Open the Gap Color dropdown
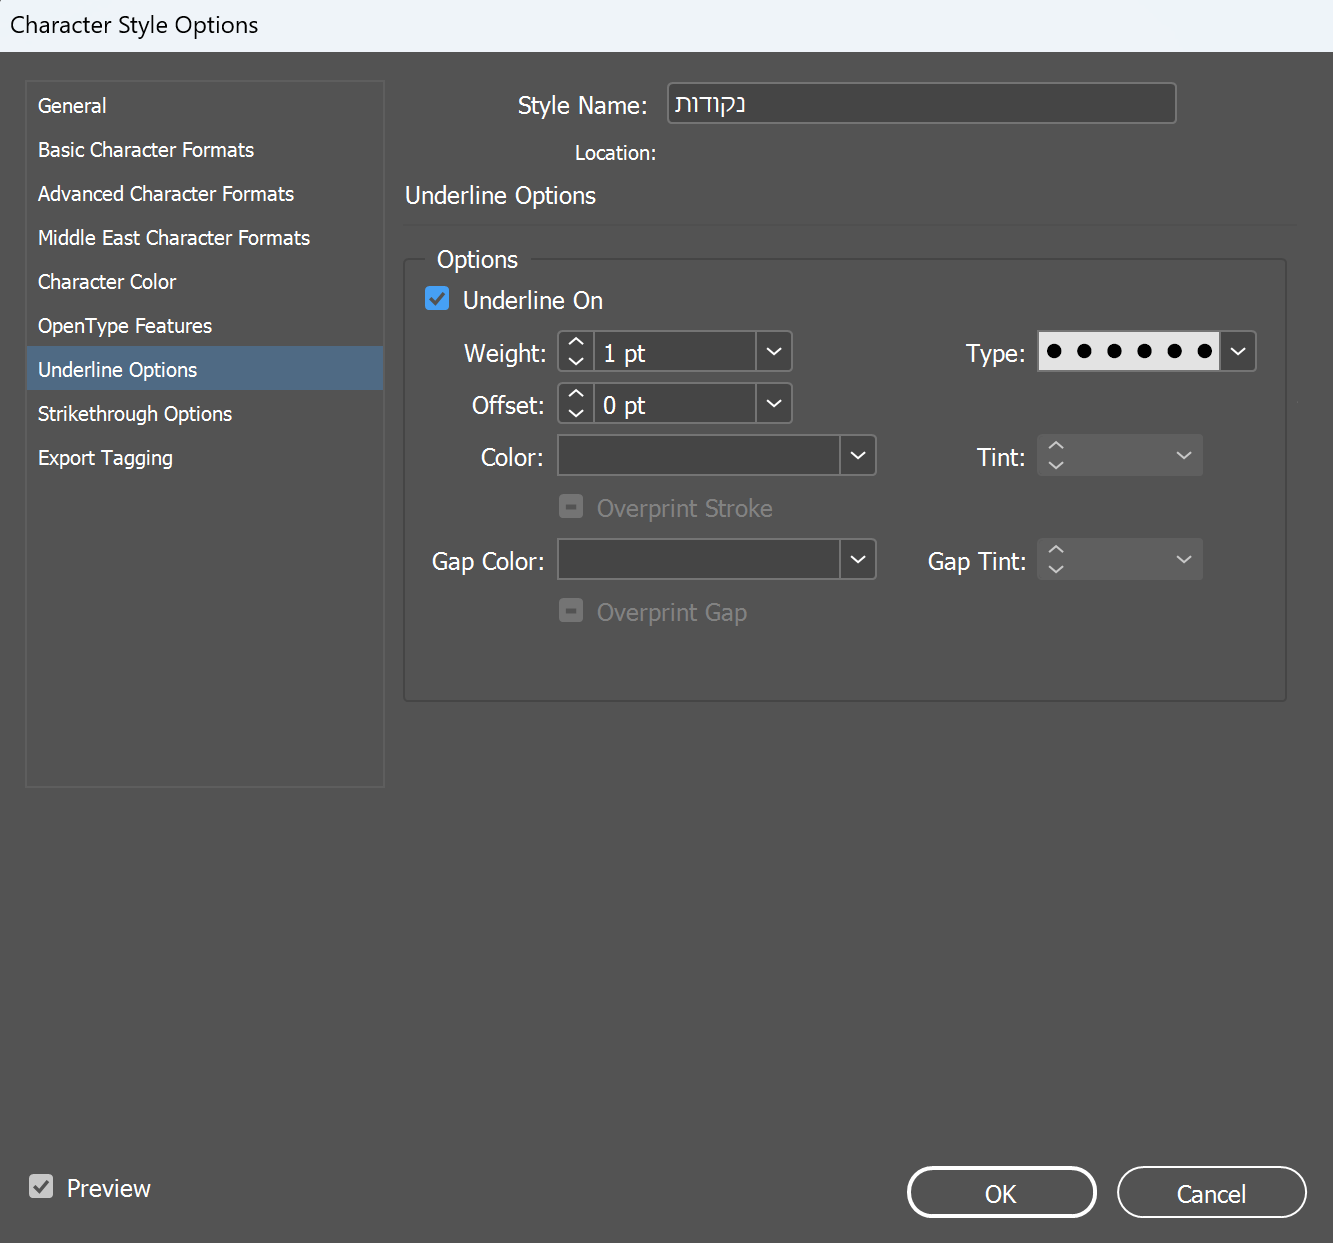This screenshot has height=1243, width=1333. pos(858,560)
